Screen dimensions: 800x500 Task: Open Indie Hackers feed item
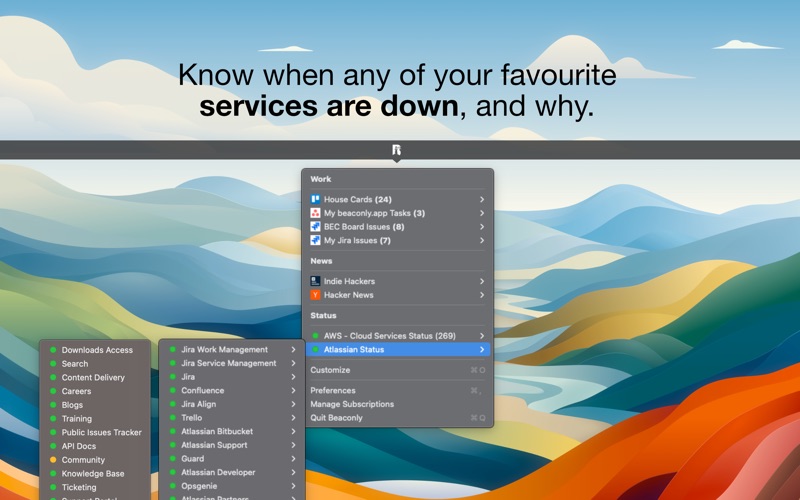(x=398, y=281)
